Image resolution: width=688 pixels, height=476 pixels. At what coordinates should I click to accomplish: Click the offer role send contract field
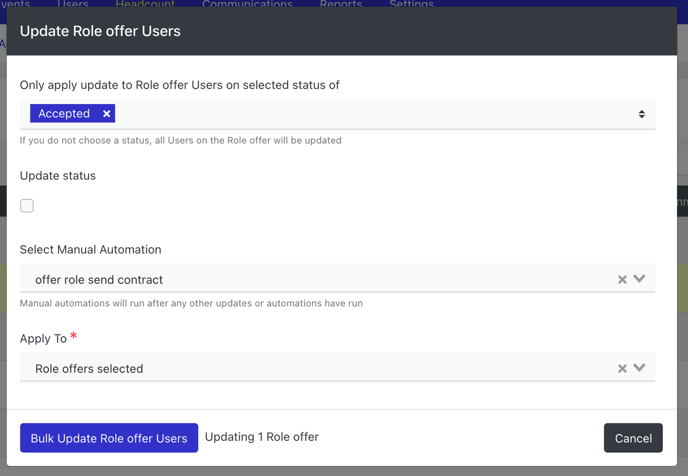tap(337, 279)
